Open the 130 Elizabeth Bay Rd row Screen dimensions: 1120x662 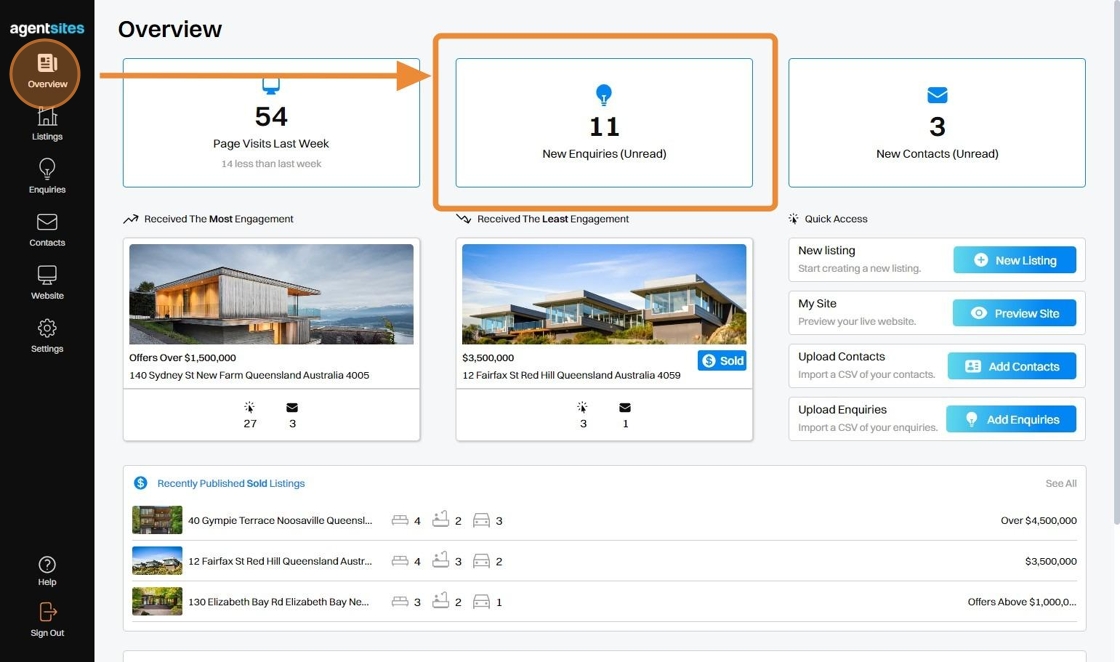(x=604, y=602)
